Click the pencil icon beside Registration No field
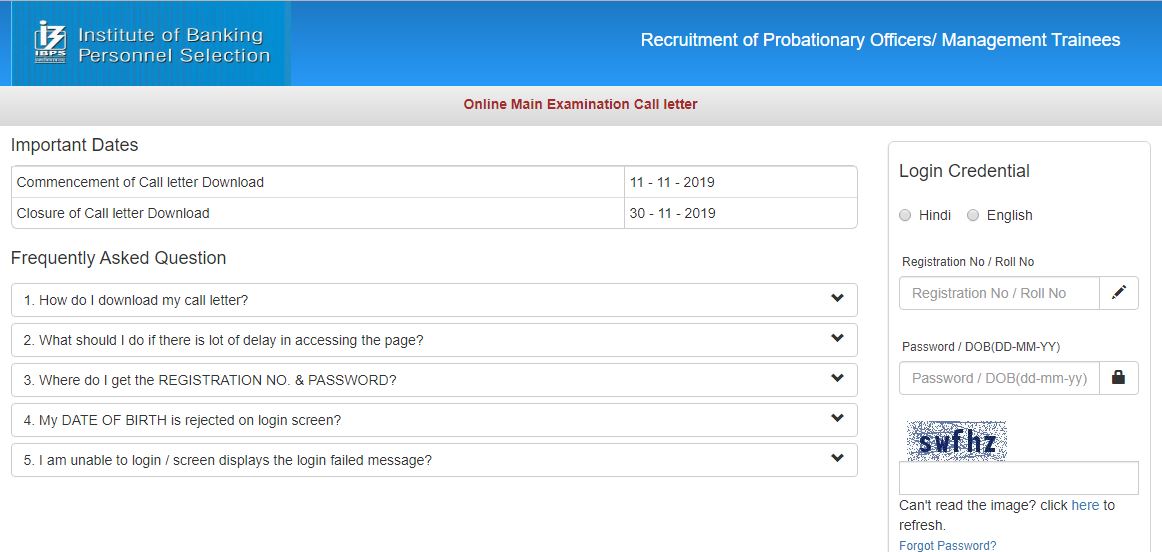 click(x=1118, y=293)
